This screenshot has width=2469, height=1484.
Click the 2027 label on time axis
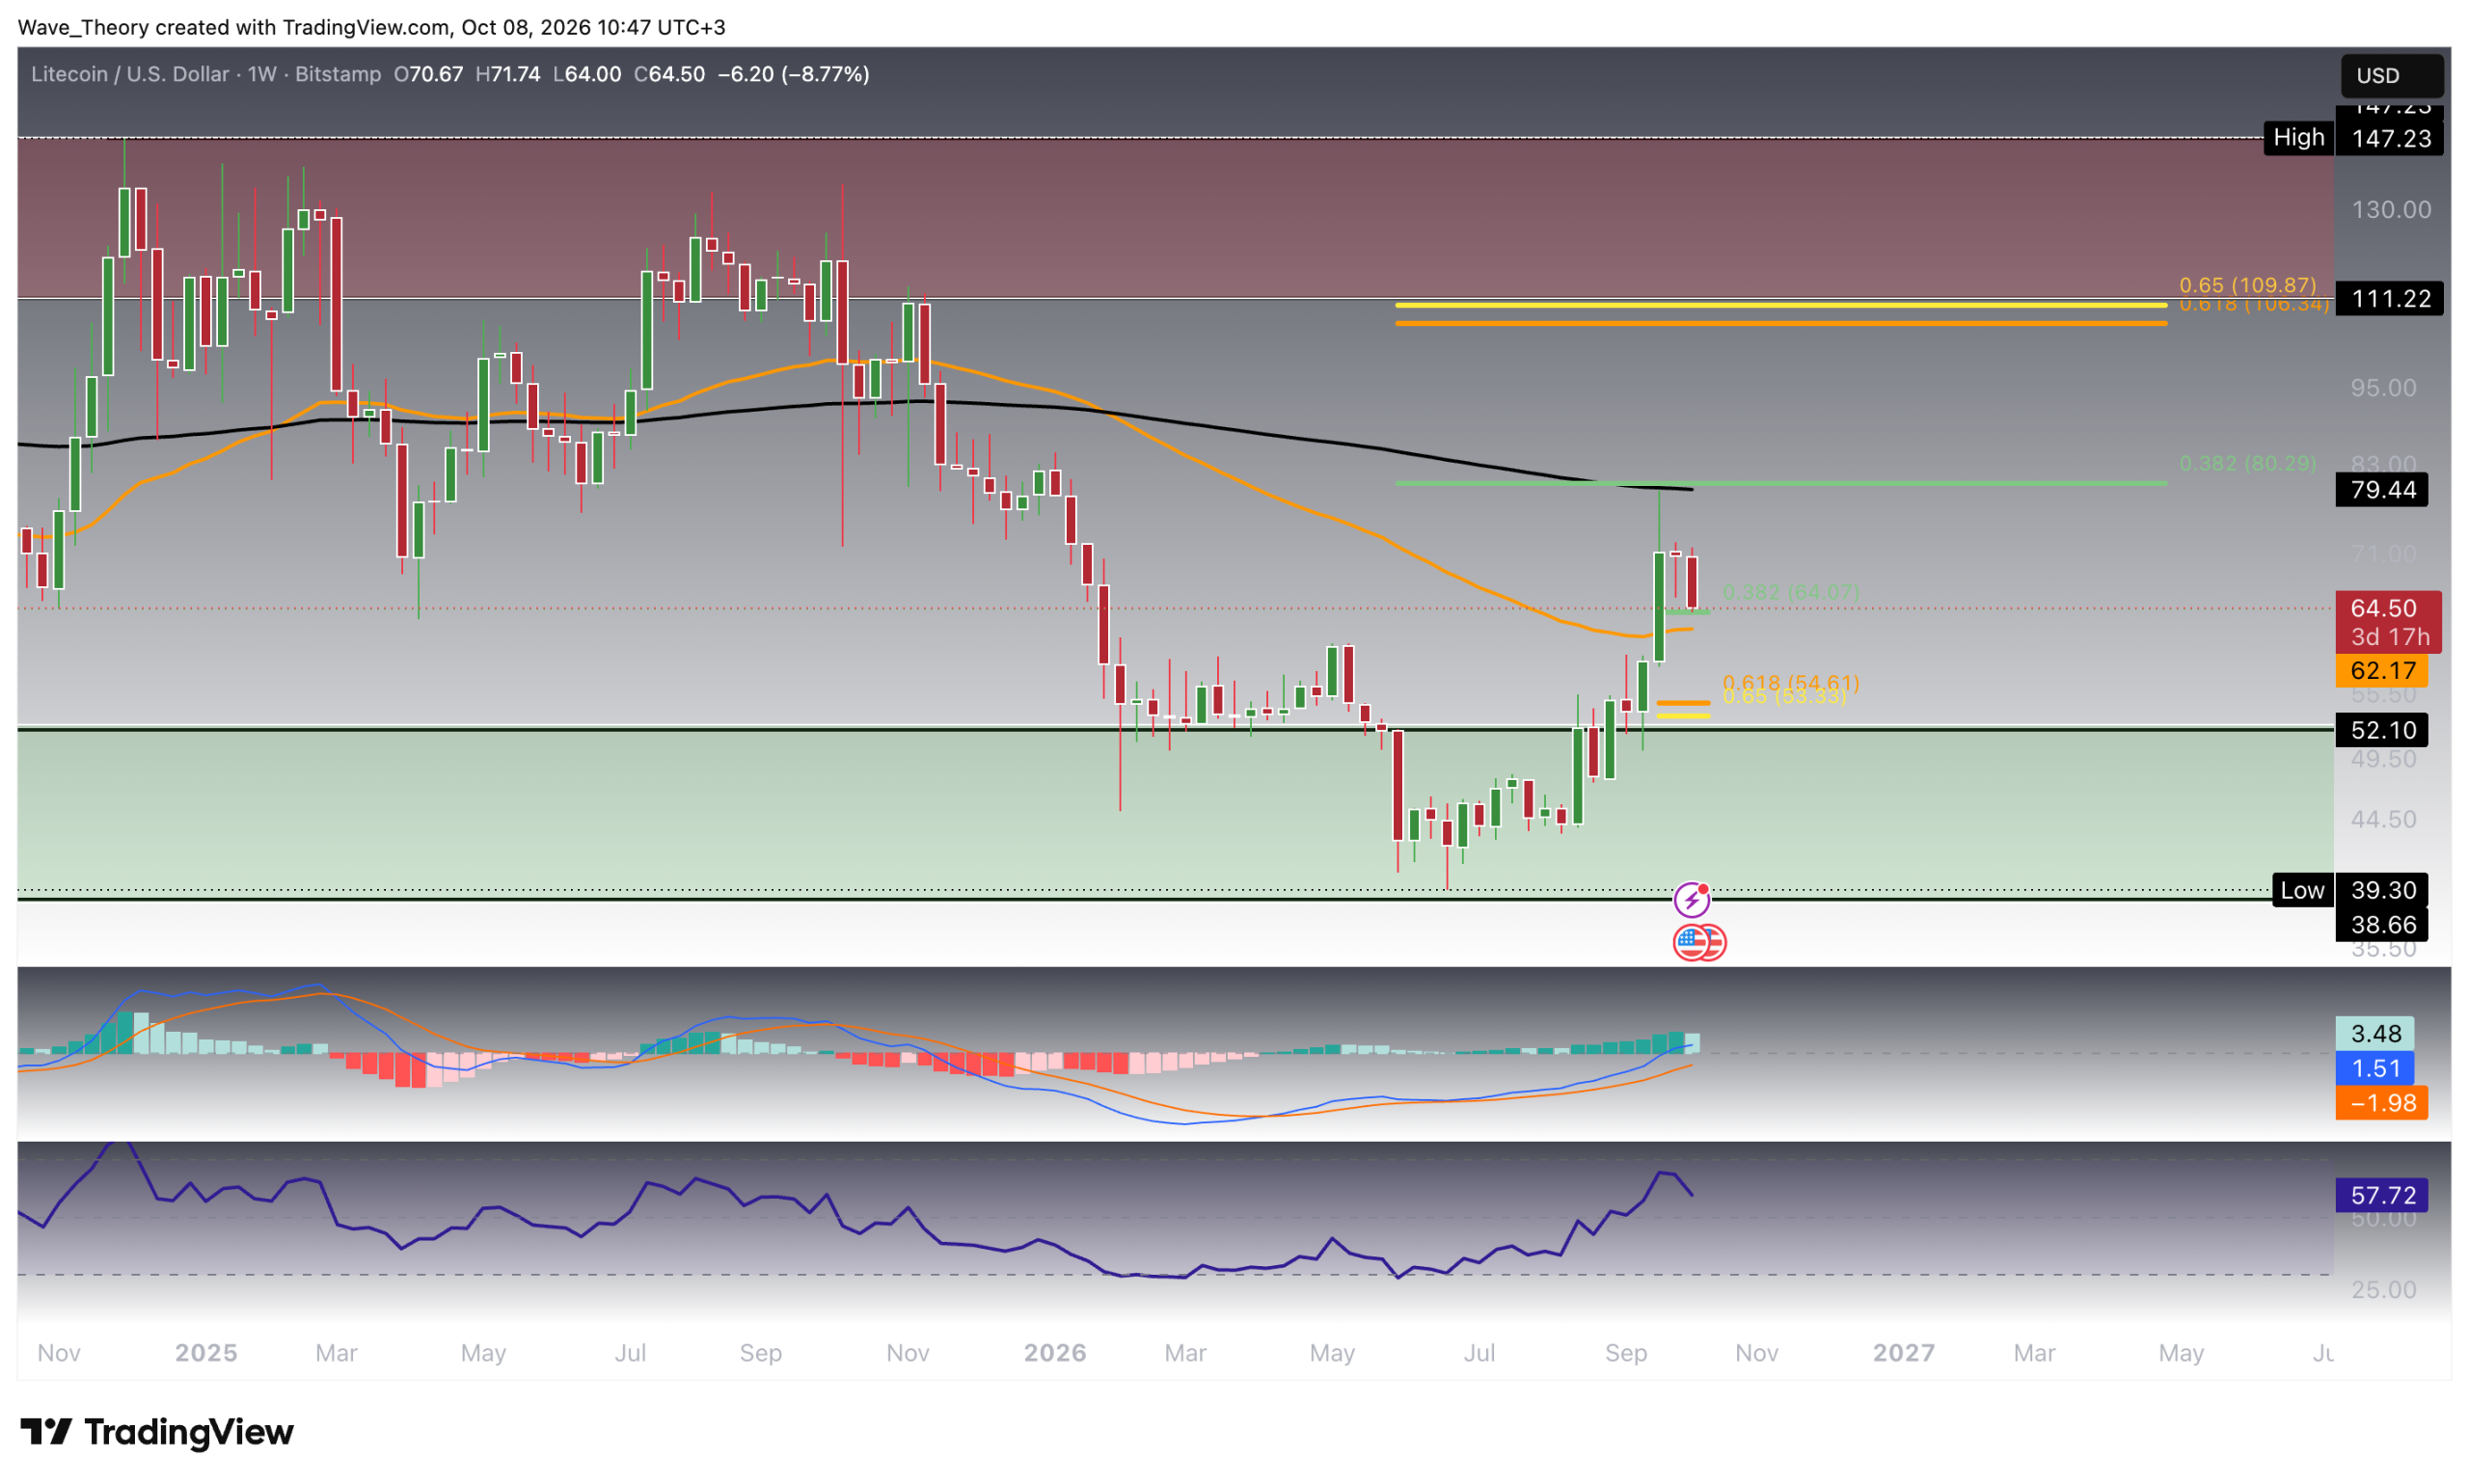tap(1903, 1352)
